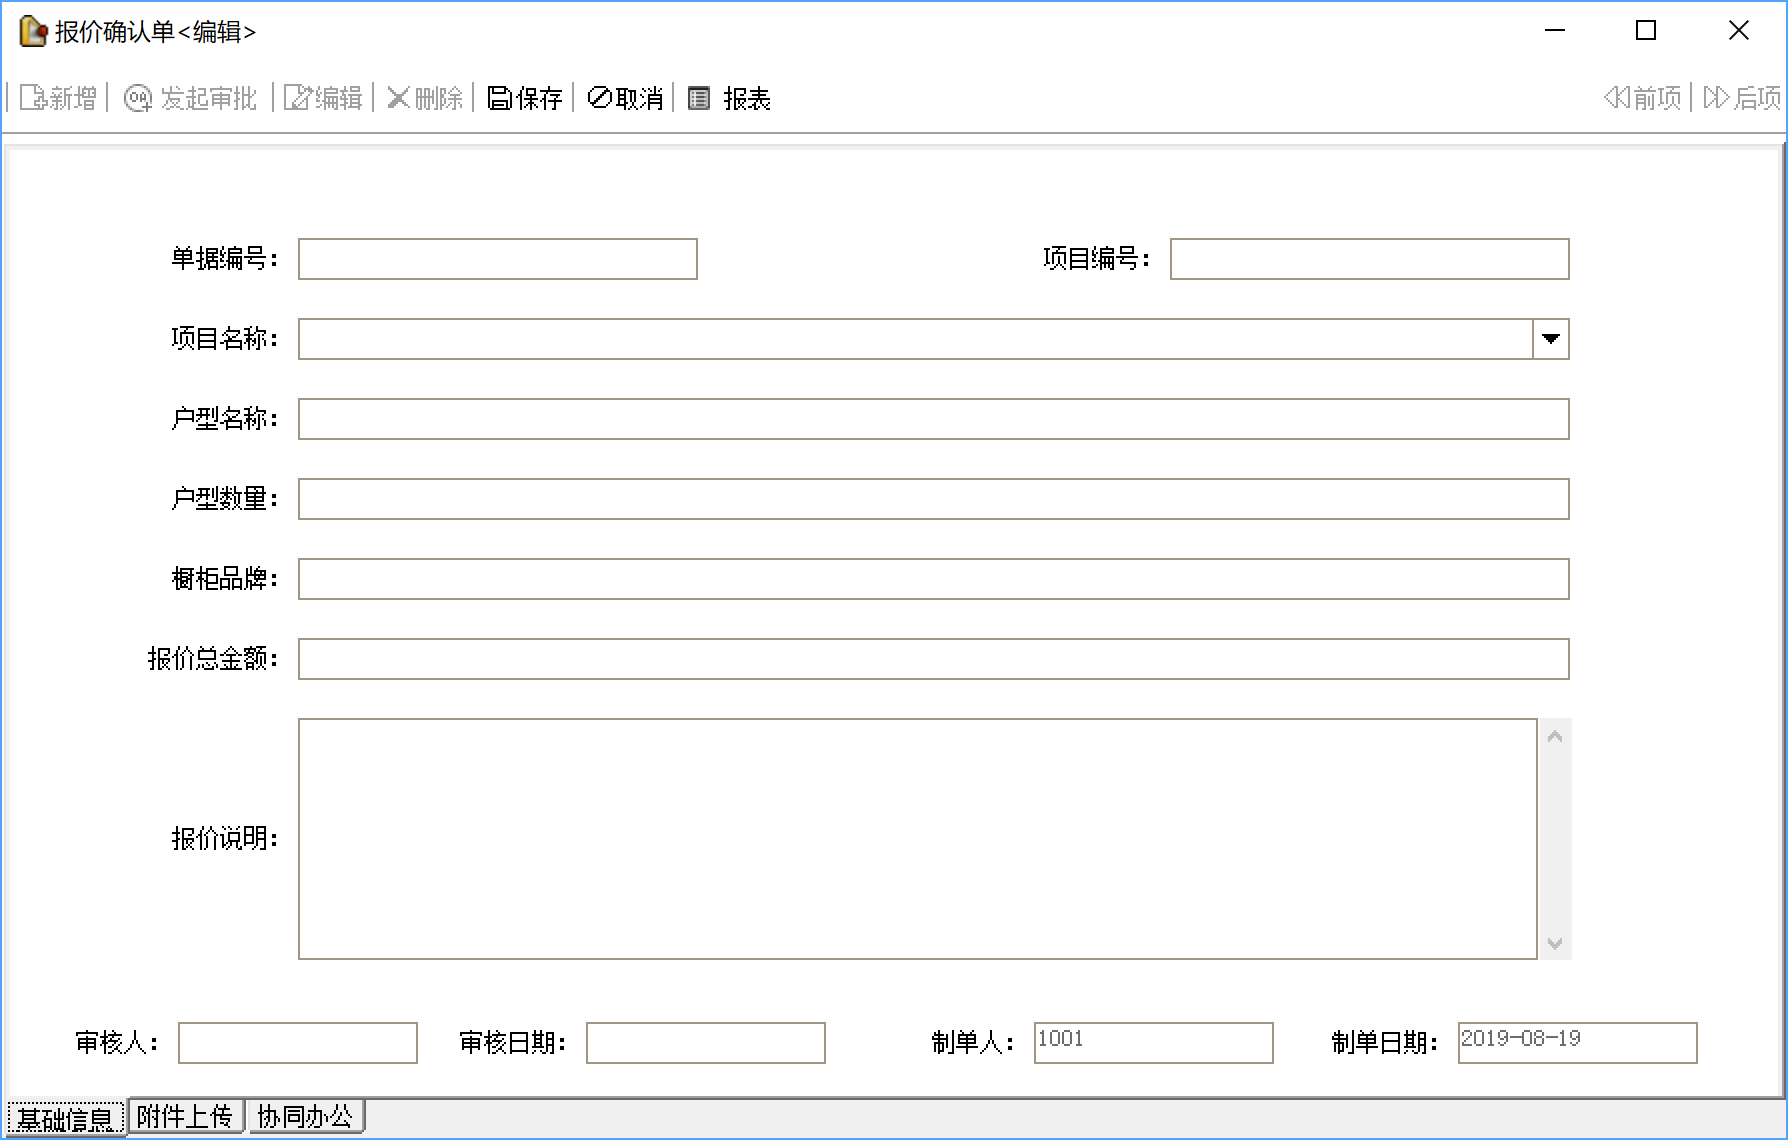This screenshot has width=1788, height=1140.
Task: Switch to the 协同办公 tab
Action: [305, 1116]
